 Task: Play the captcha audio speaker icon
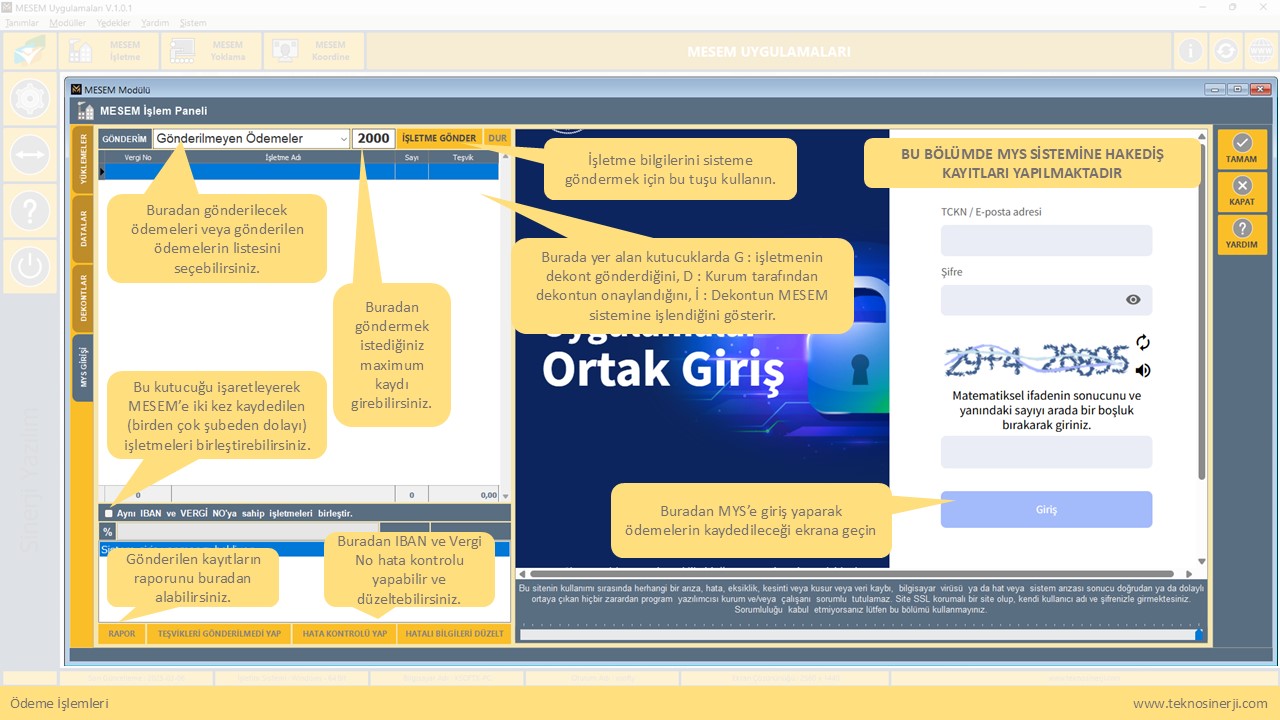click(x=1142, y=370)
